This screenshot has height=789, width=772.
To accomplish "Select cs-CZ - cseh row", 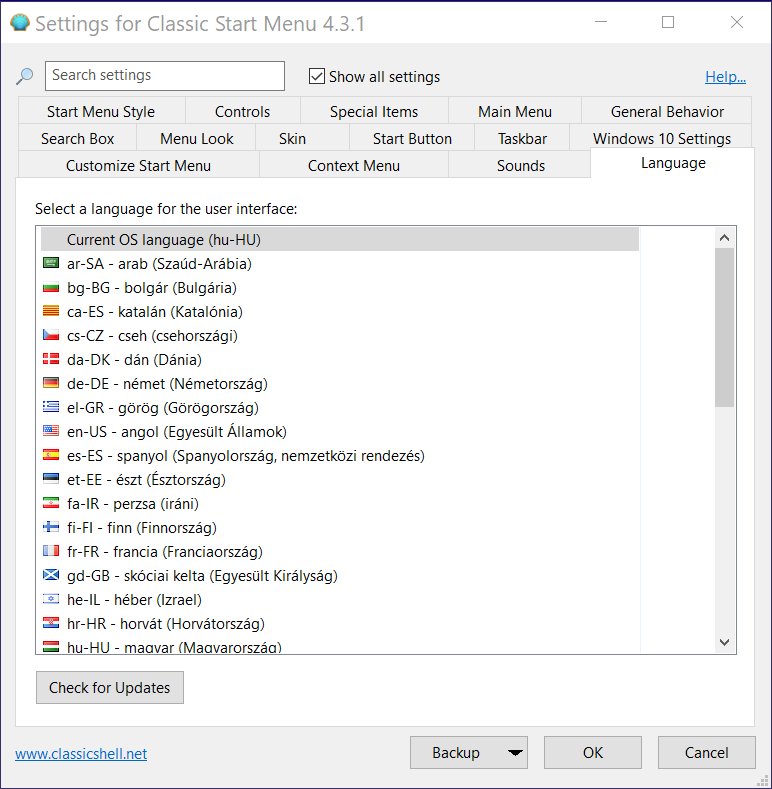I will click(x=340, y=335).
